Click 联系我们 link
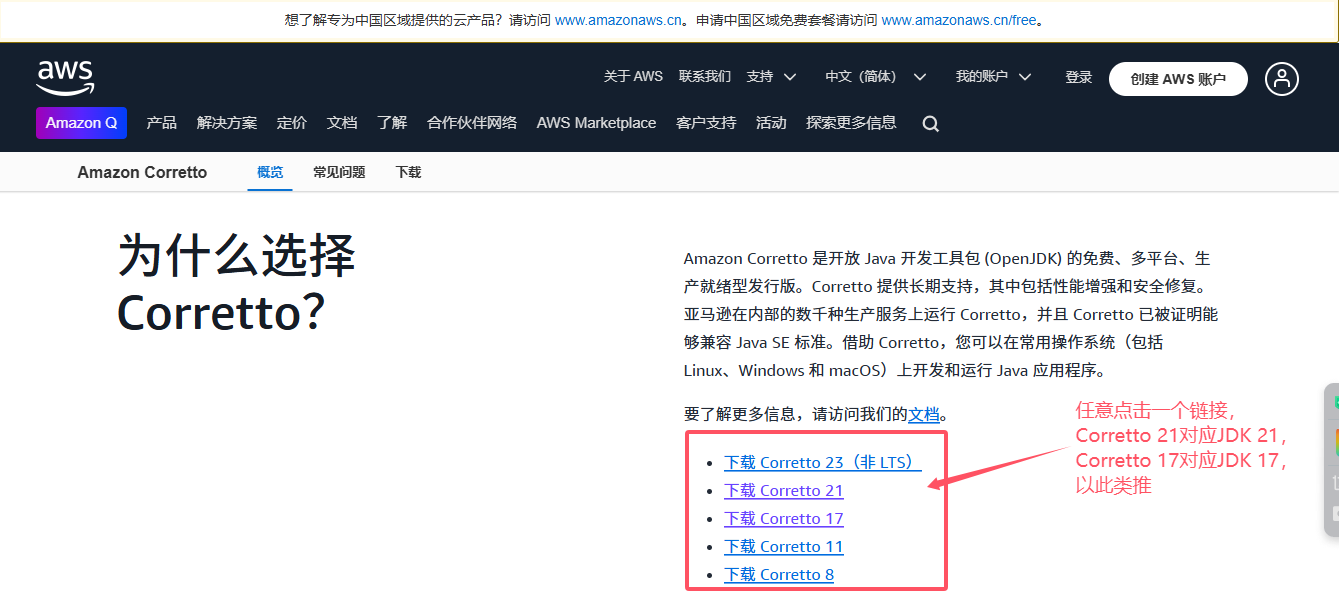 (x=705, y=77)
